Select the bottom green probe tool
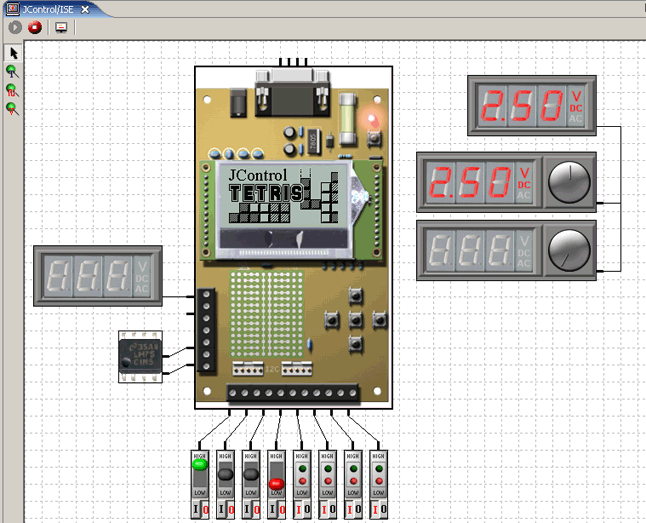 (13, 108)
